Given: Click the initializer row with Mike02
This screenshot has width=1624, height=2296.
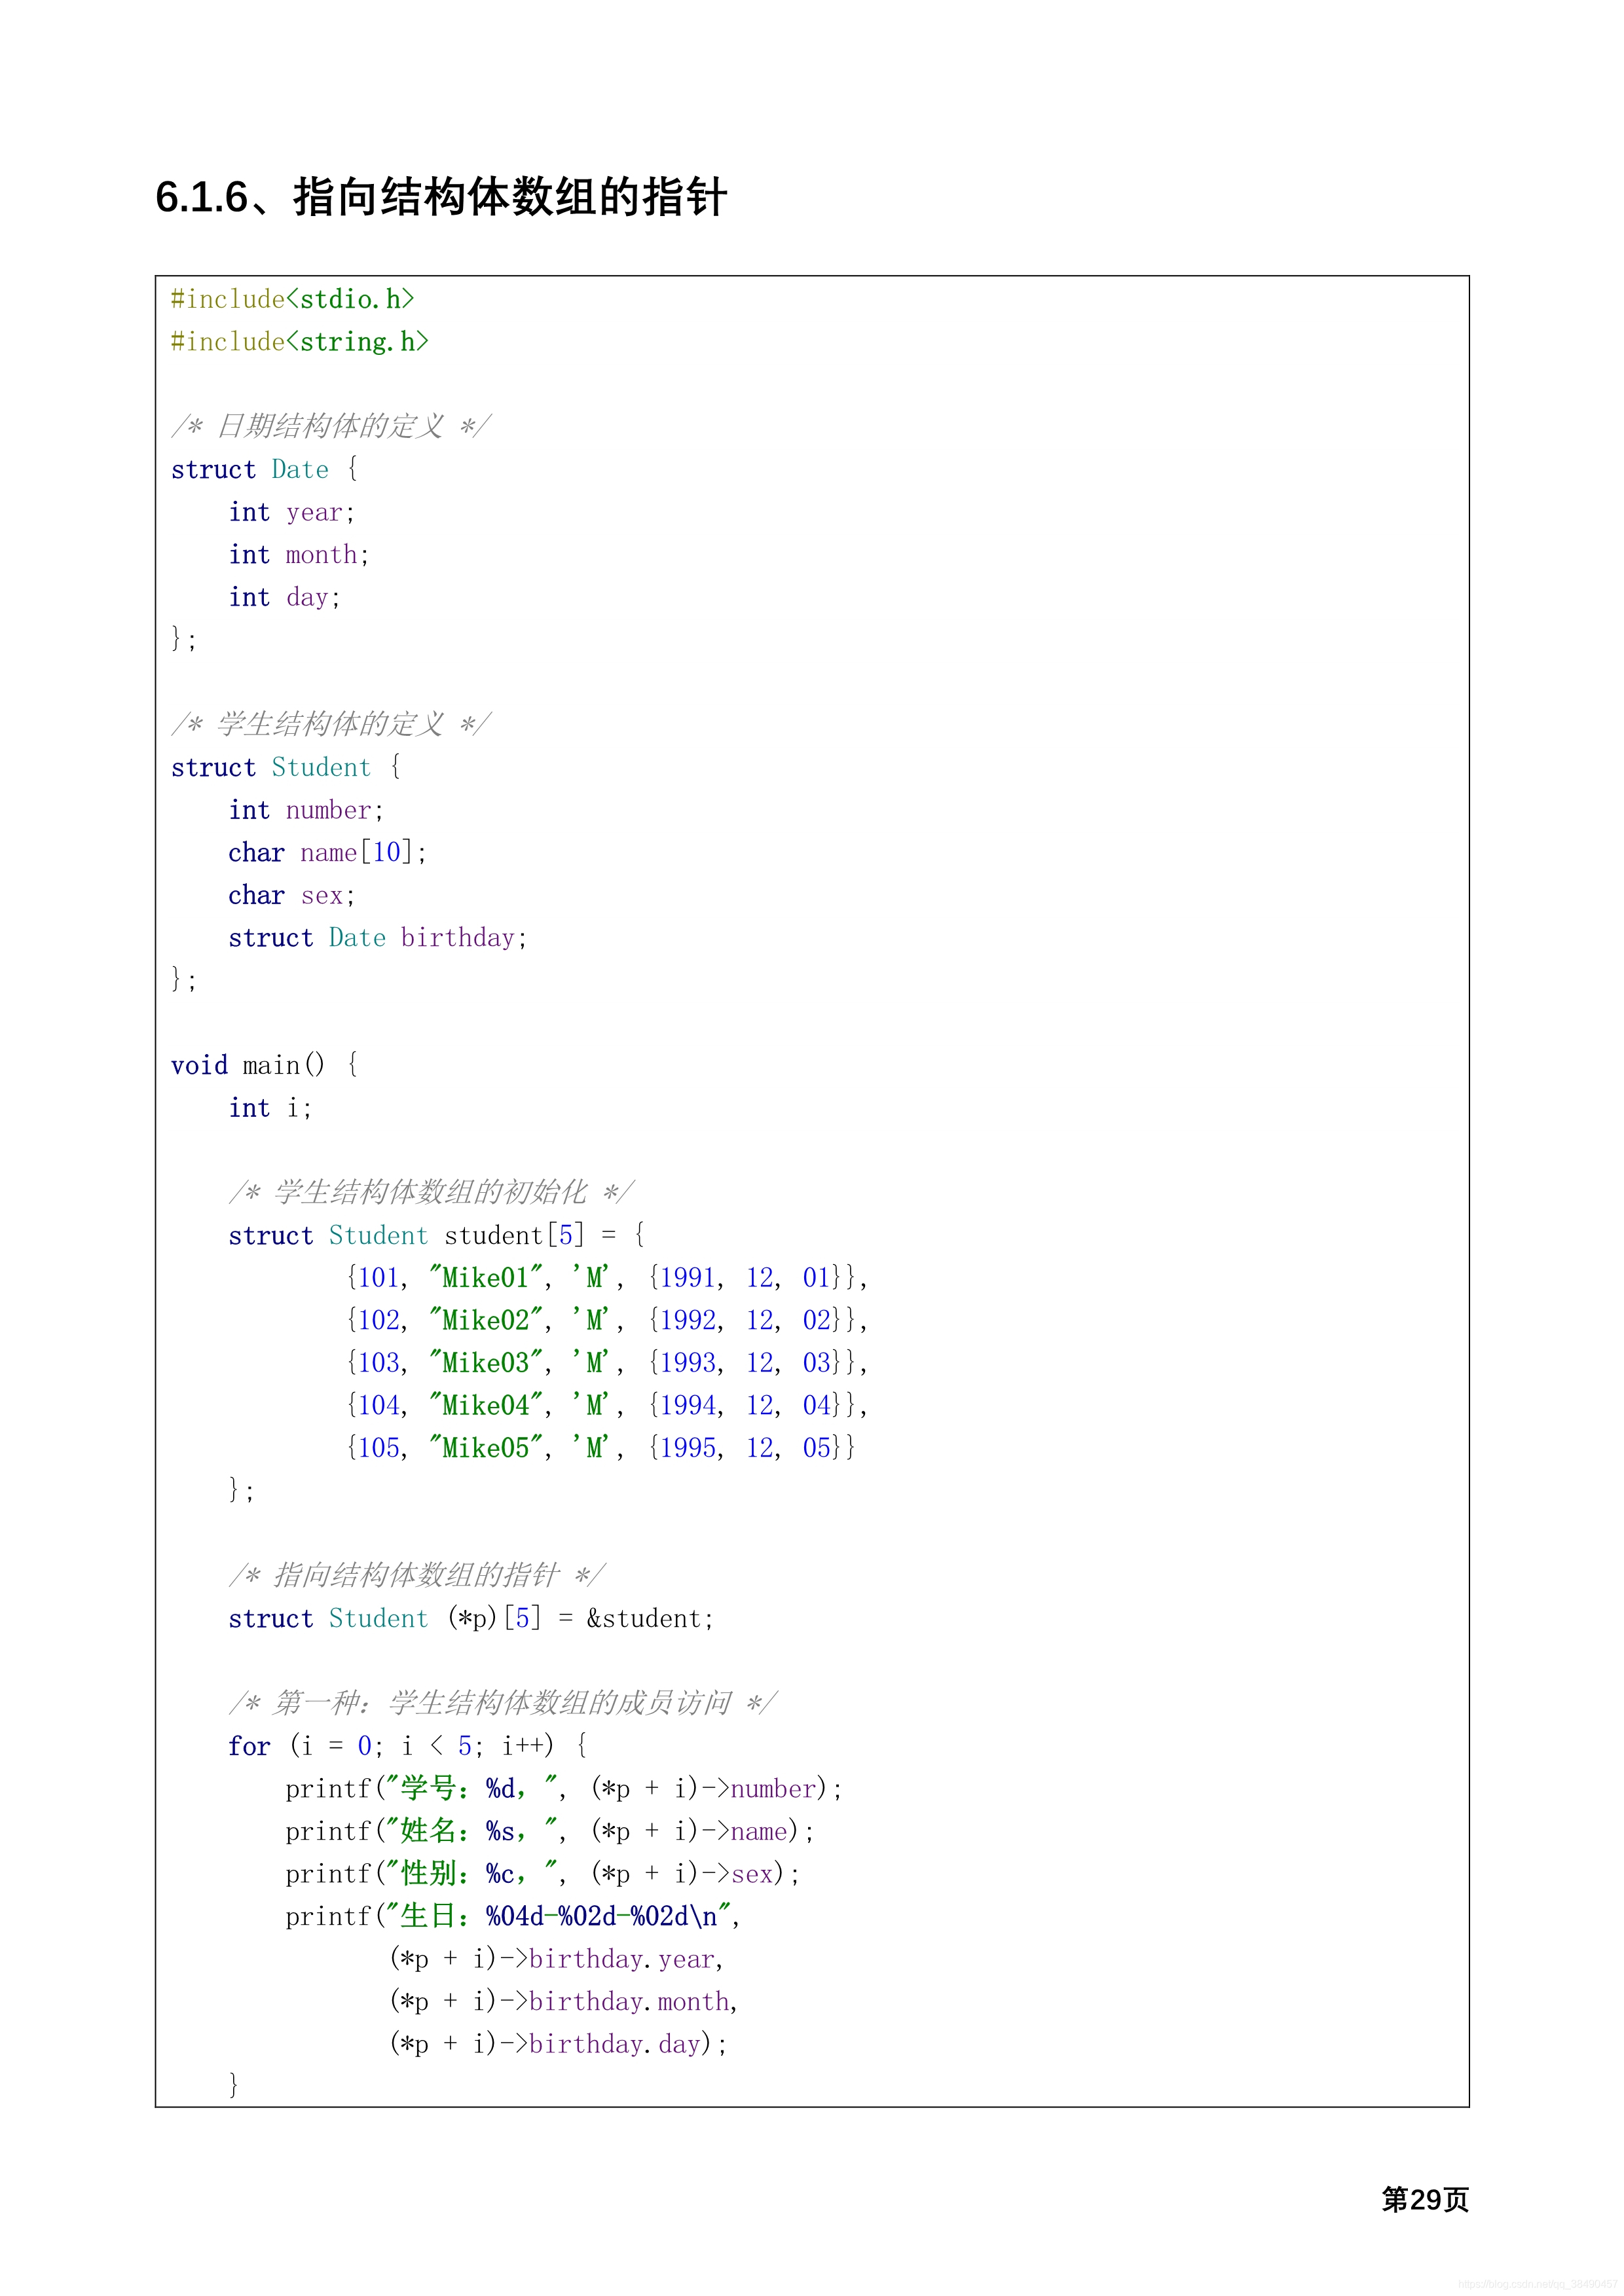Looking at the screenshot, I should 606,1320.
